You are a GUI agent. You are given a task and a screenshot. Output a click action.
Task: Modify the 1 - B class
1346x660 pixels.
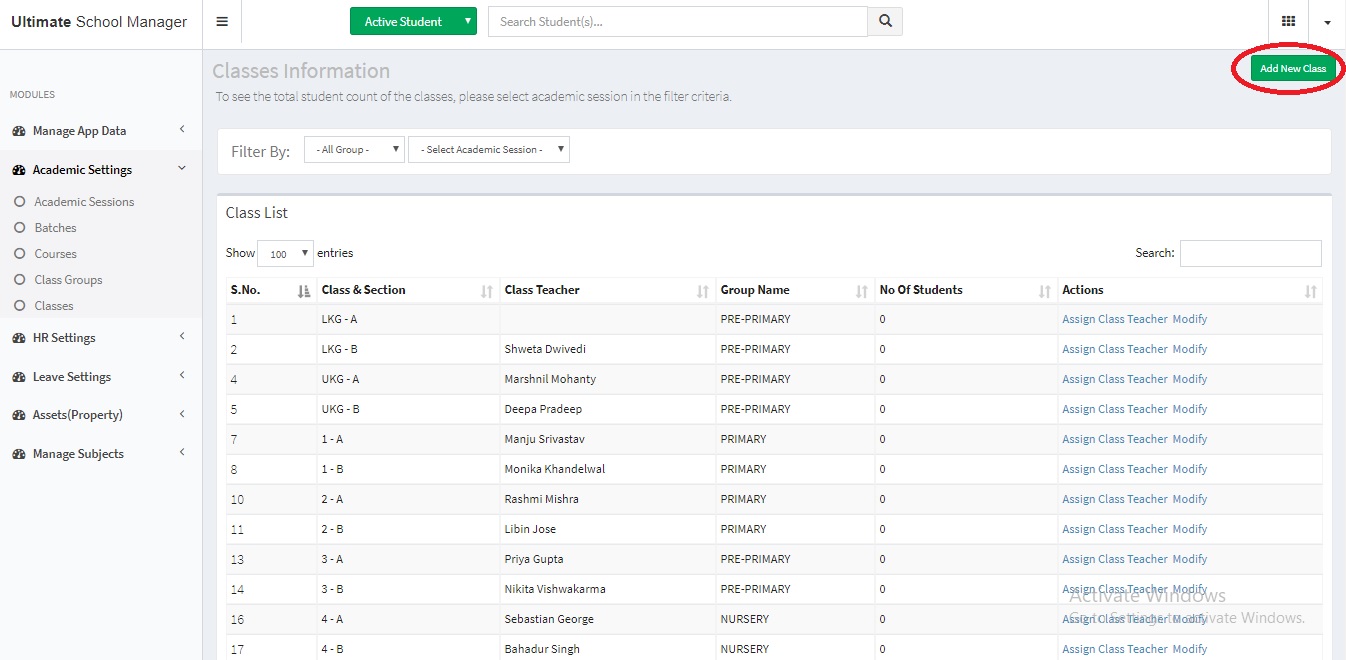click(x=1190, y=469)
